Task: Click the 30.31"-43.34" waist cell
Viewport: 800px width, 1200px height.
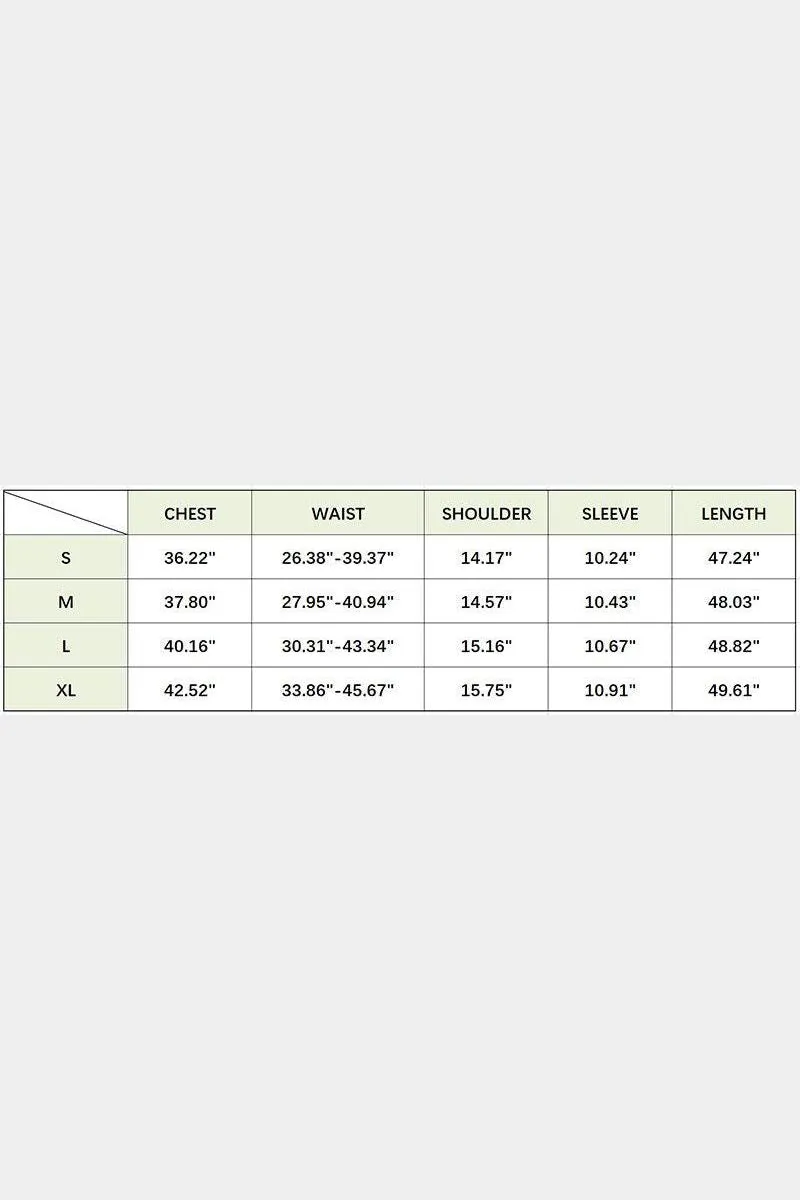Action: [338, 645]
